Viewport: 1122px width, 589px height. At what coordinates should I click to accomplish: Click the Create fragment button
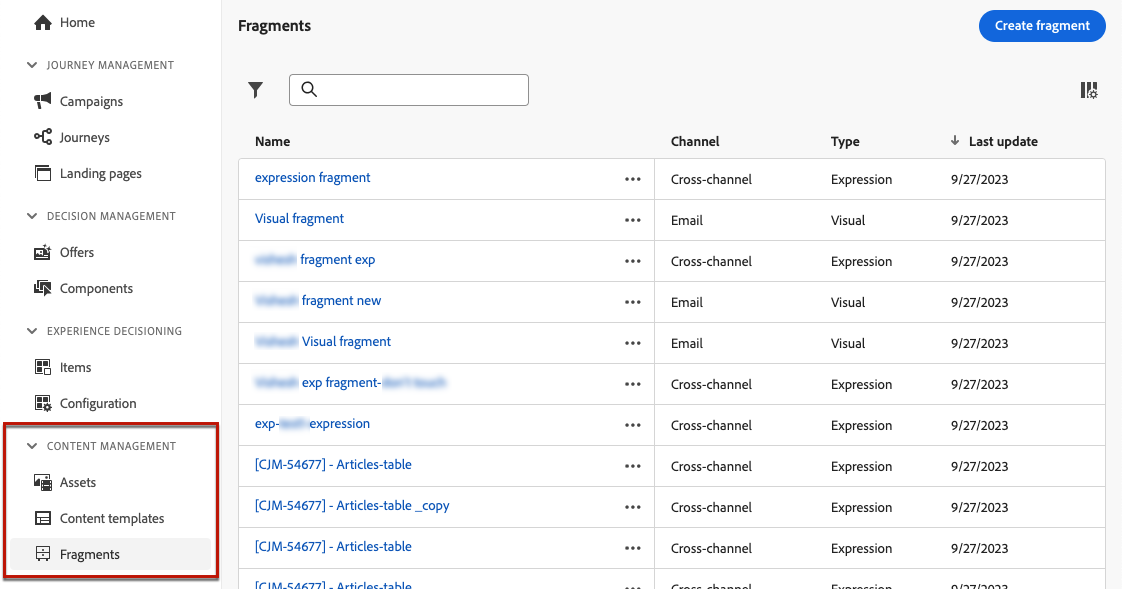pos(1042,26)
